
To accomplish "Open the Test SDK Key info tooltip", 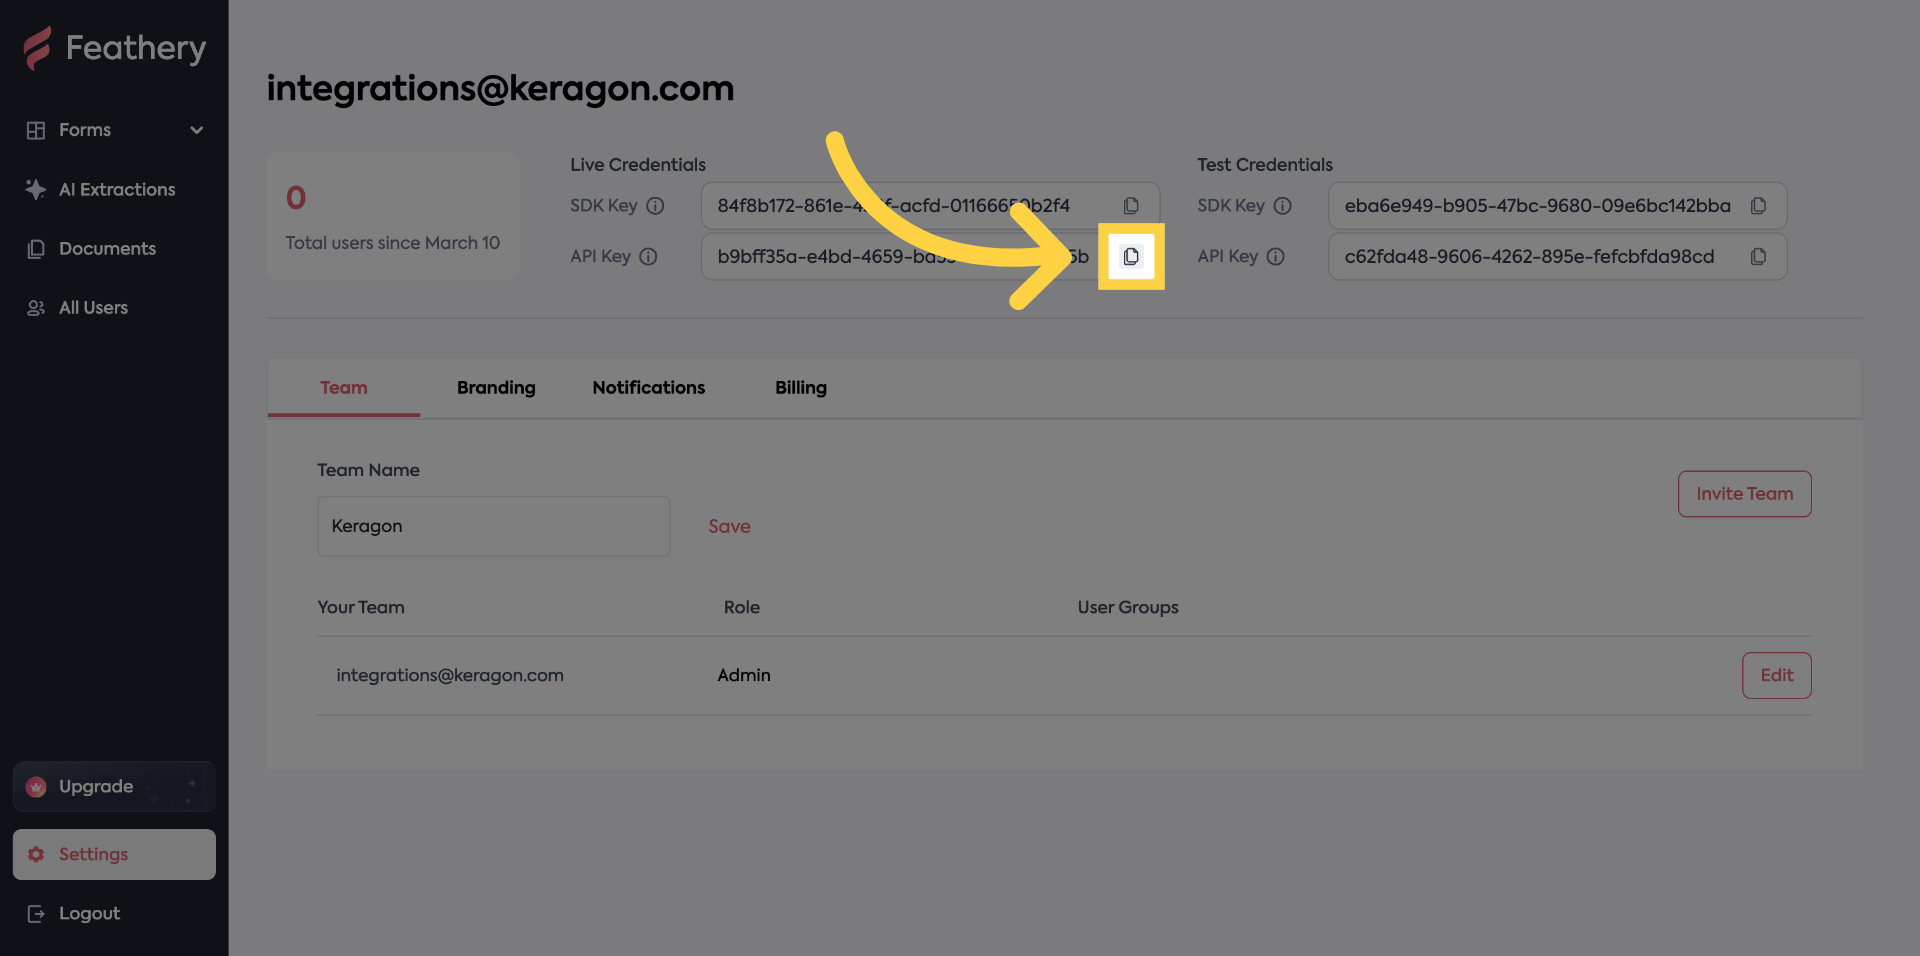I will coord(1283,206).
